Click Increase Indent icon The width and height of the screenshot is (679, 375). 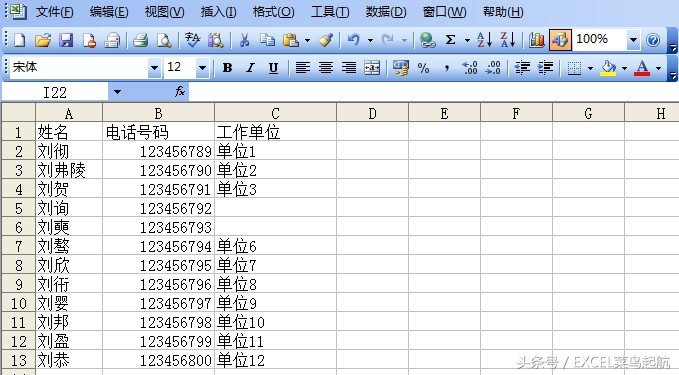pyautogui.click(x=546, y=68)
